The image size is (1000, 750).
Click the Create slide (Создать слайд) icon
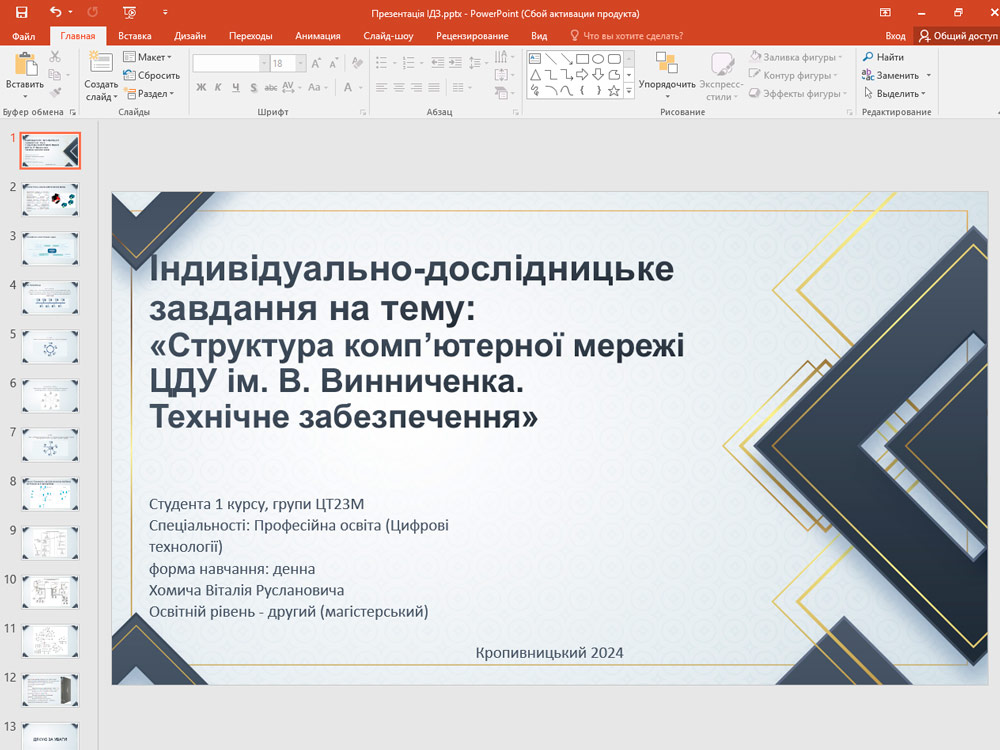(x=101, y=65)
